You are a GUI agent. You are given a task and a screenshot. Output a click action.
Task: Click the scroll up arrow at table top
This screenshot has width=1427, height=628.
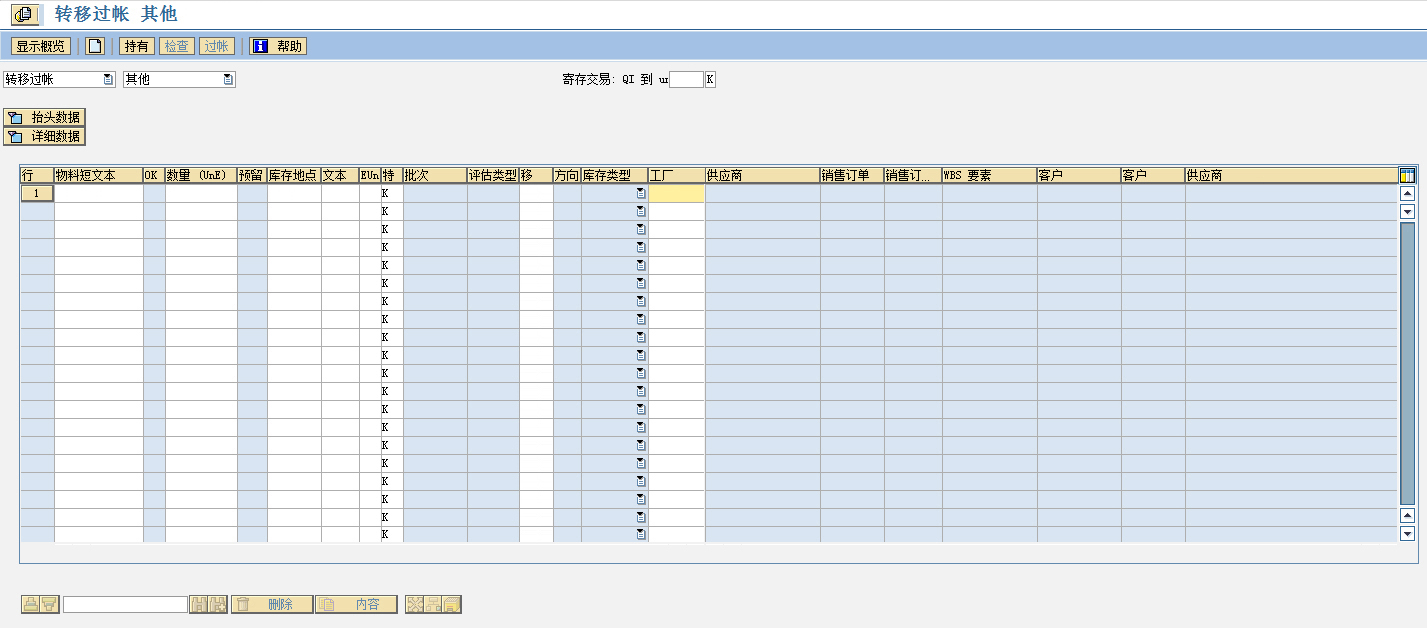coord(1407,194)
